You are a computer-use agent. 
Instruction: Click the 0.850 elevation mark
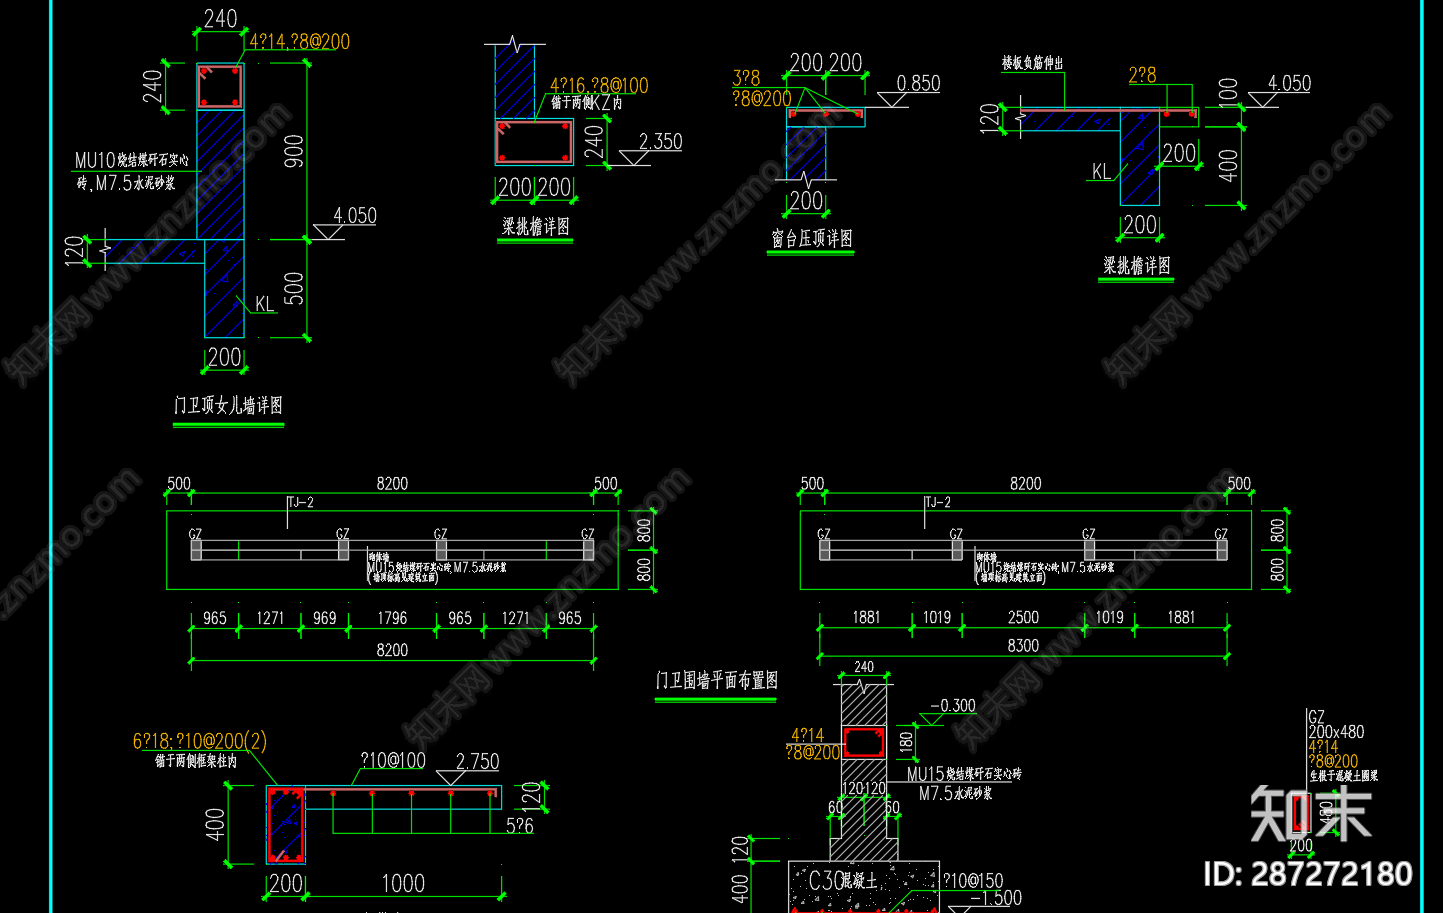pyautogui.click(x=918, y=83)
